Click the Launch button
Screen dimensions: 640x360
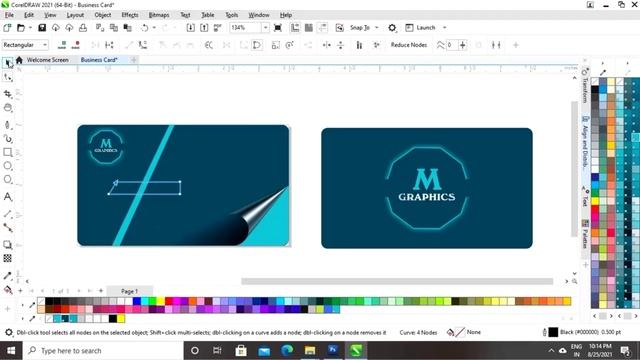click(421, 28)
